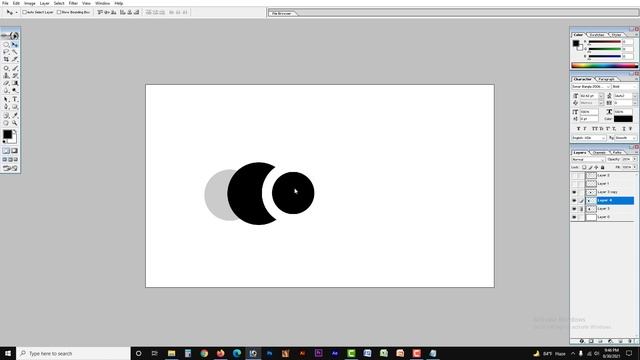Click the Jump to ImageReady button
640x360 pixels.
10,168
